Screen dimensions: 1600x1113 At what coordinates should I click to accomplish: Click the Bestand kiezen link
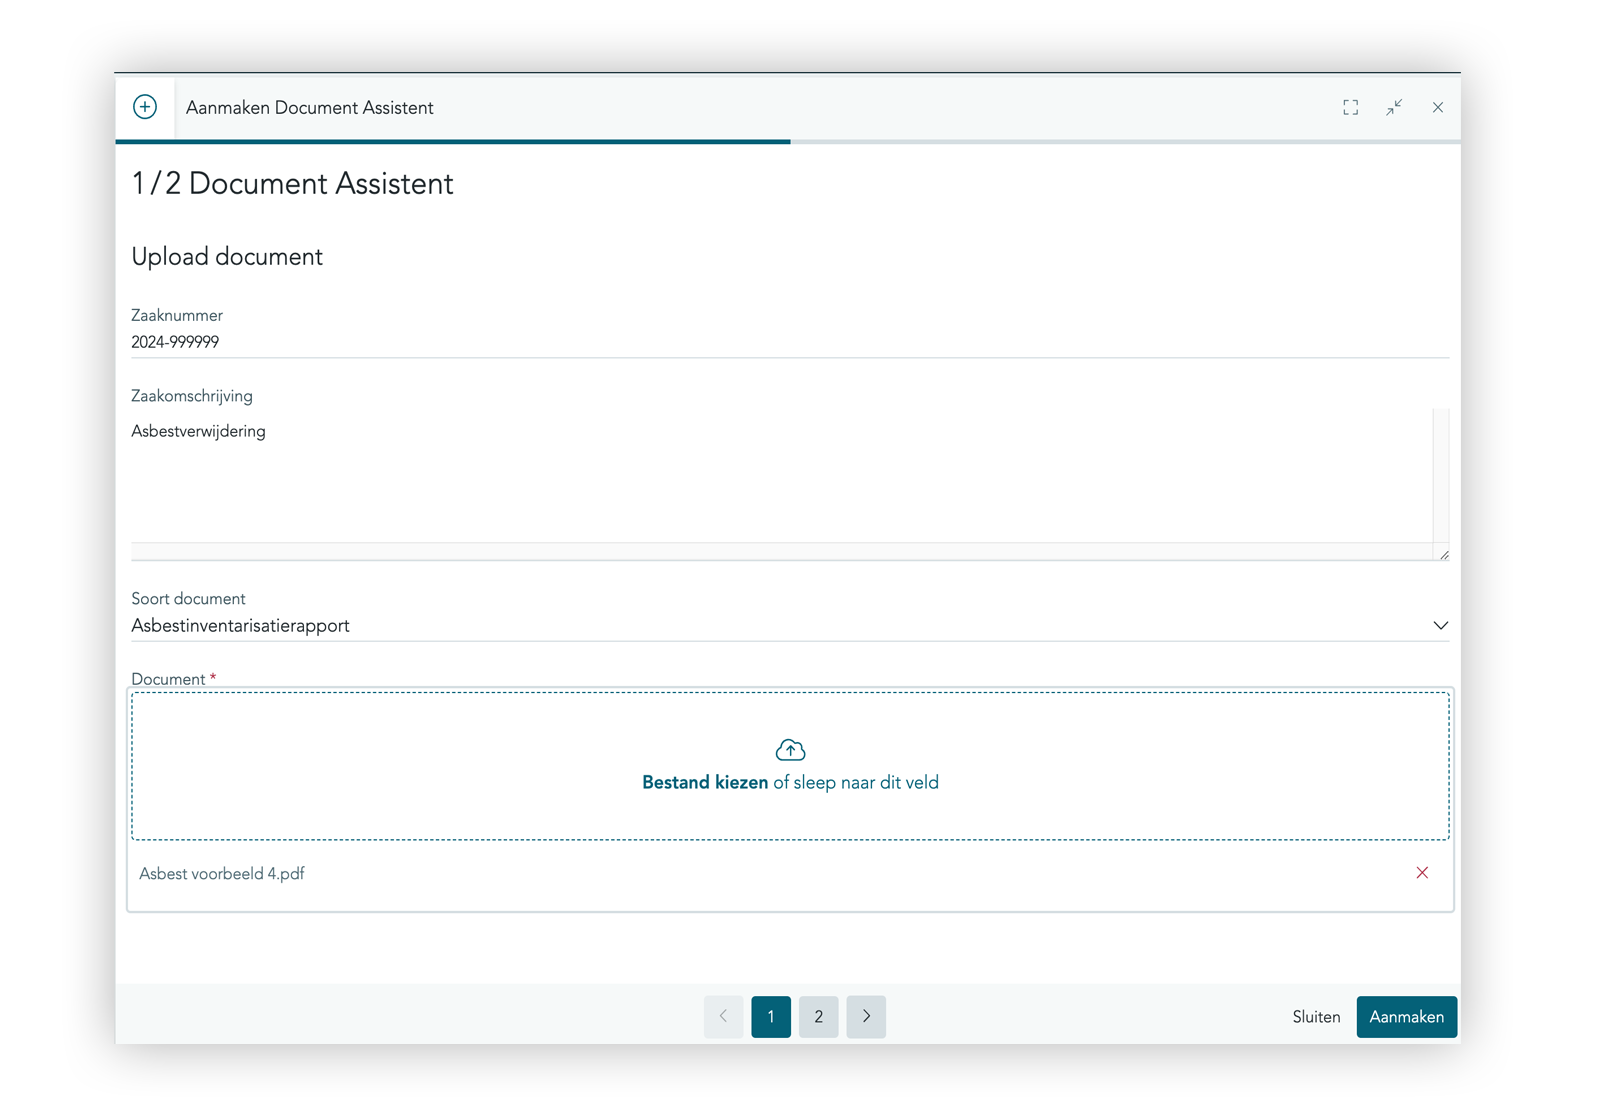pos(705,783)
